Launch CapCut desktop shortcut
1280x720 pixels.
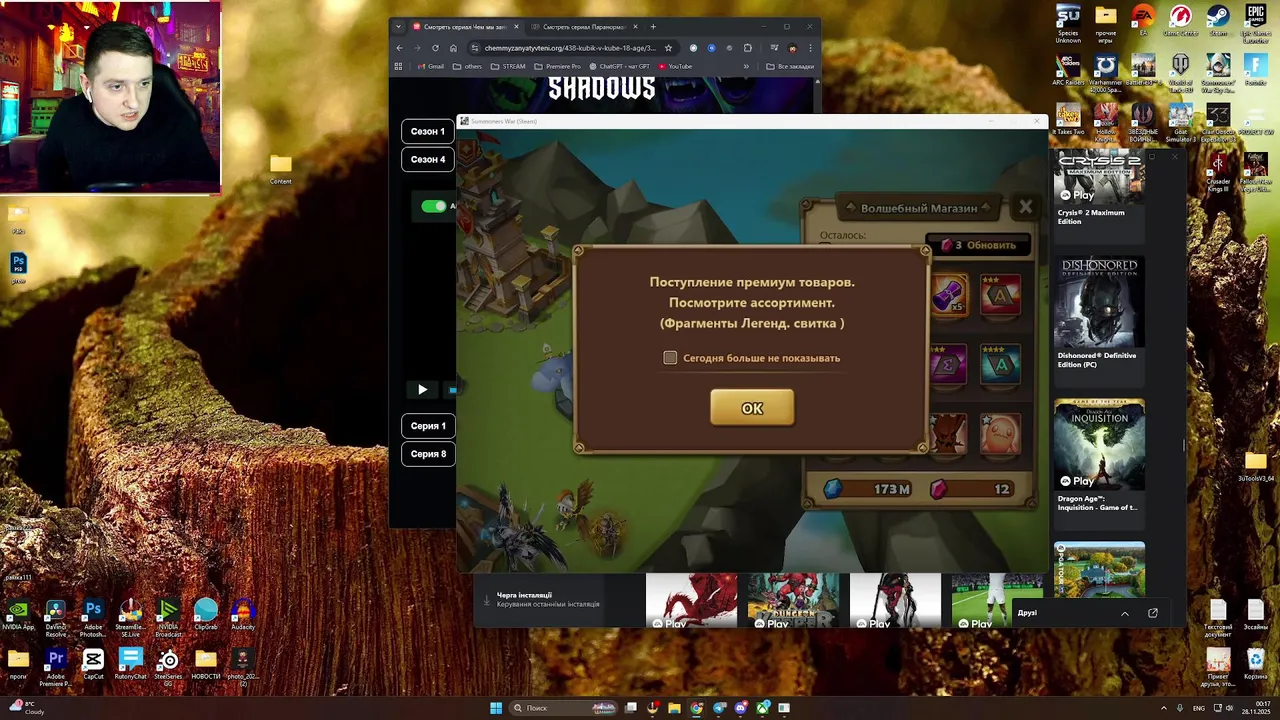pyautogui.click(x=93, y=664)
